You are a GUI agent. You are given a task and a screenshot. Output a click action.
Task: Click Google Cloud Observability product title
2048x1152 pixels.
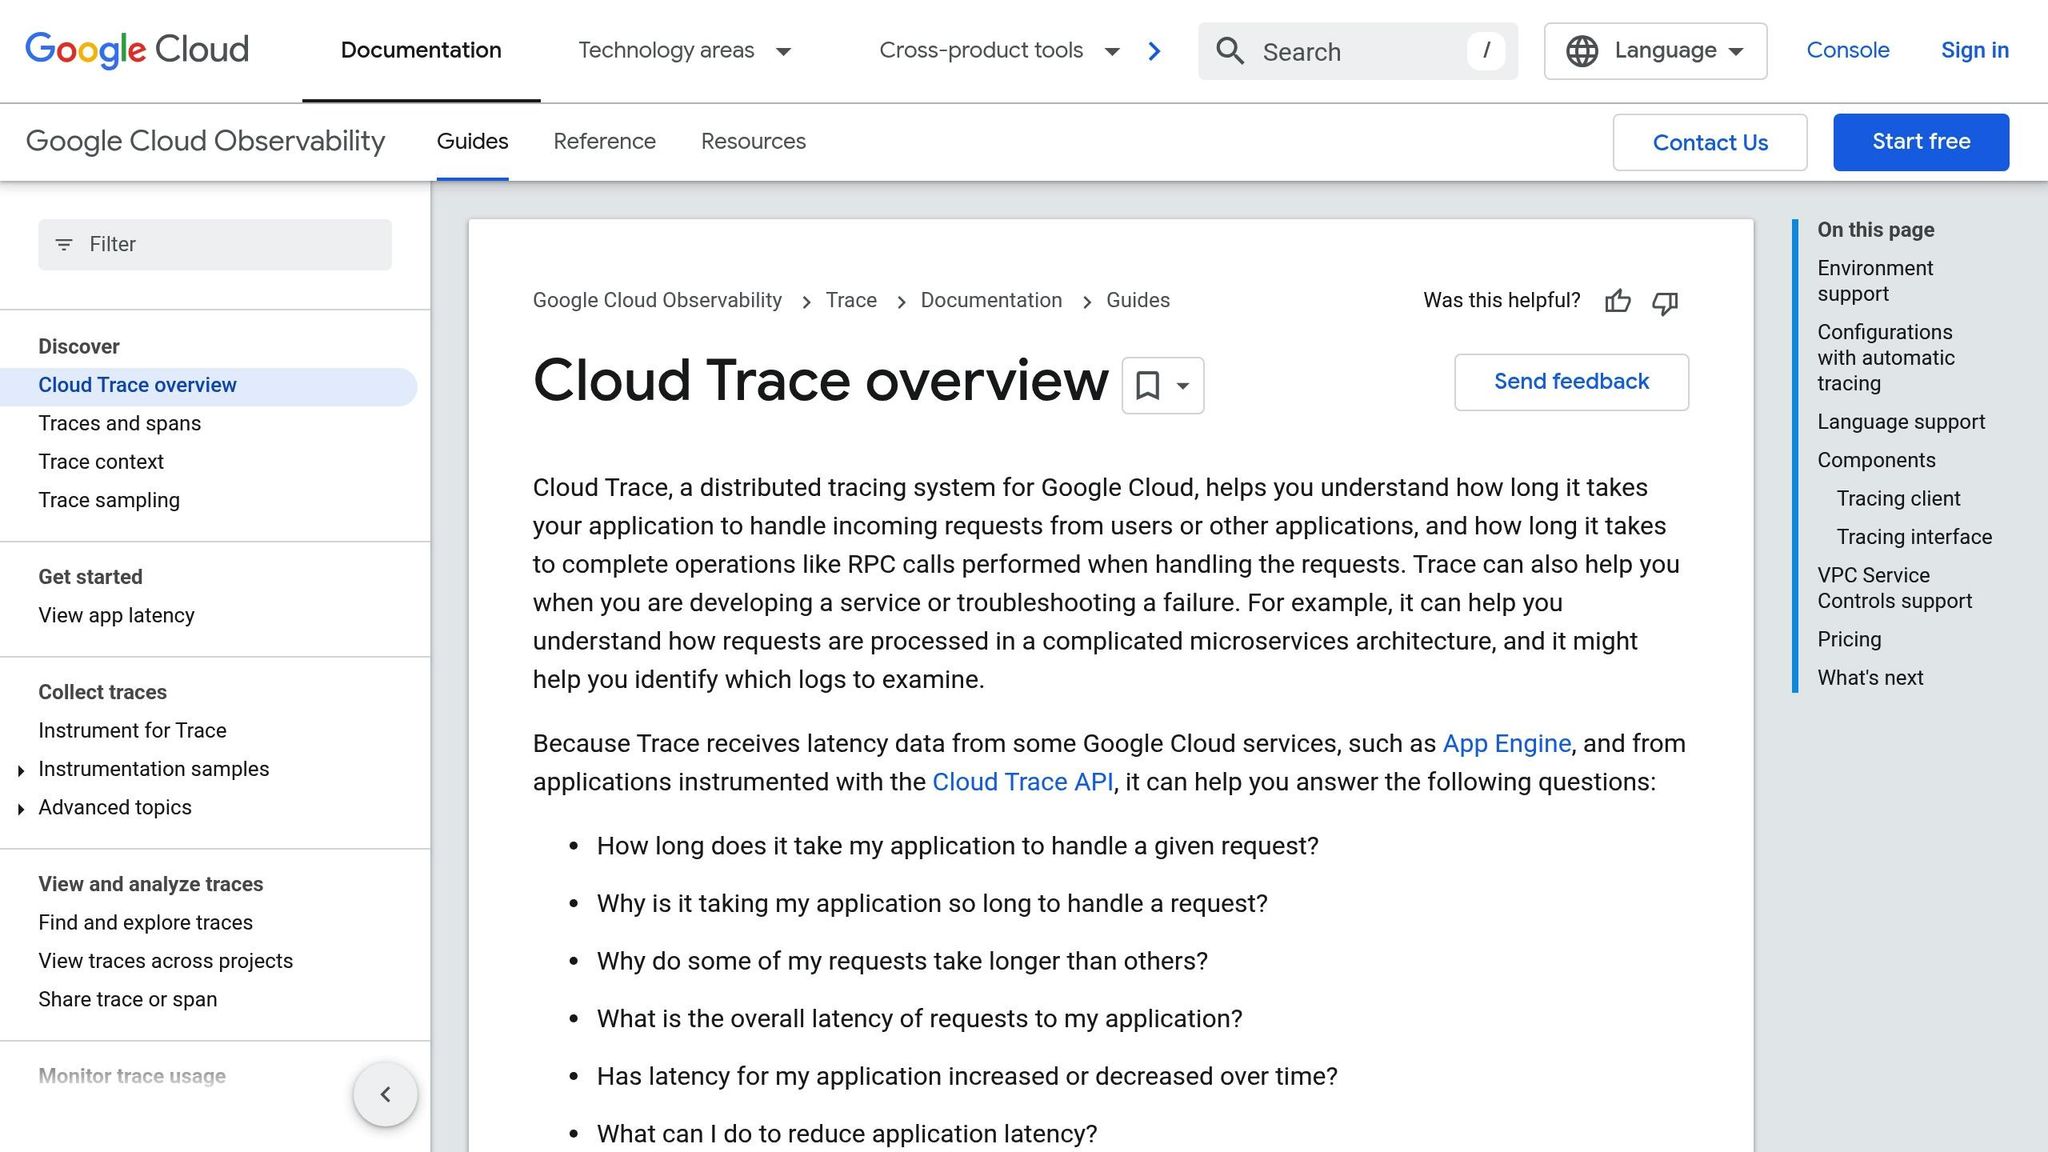pos(205,142)
